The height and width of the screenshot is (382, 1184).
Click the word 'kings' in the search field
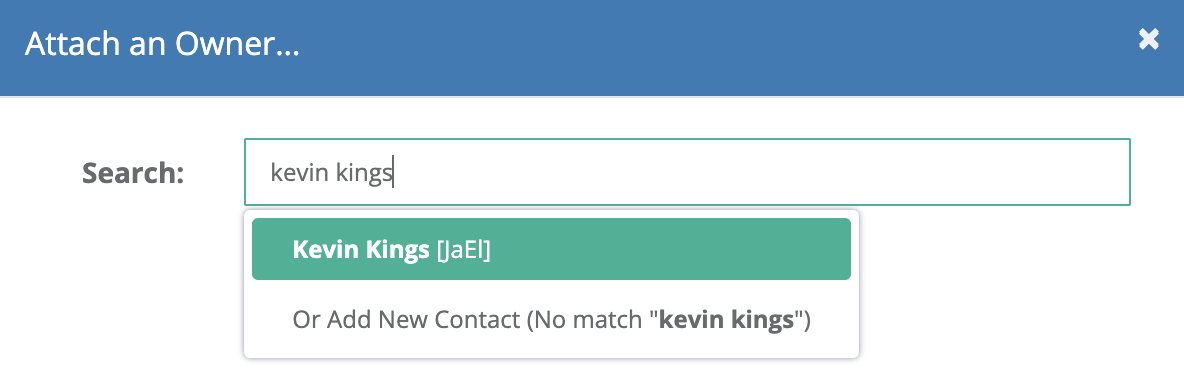(x=364, y=174)
